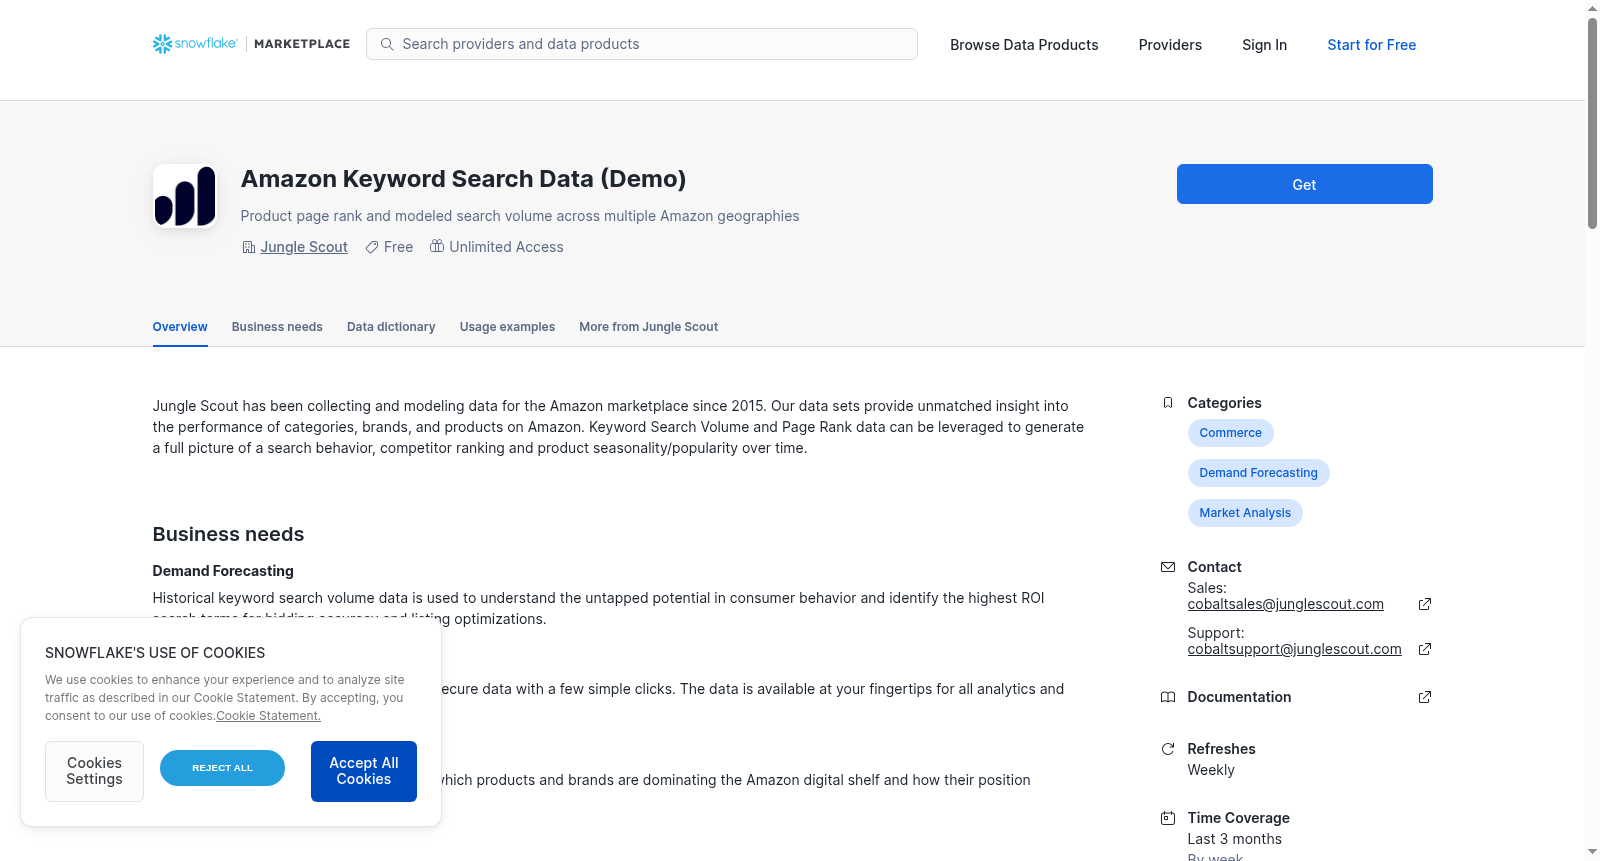The width and height of the screenshot is (1600, 861).
Task: Select the Market Analysis category tag
Action: pyautogui.click(x=1245, y=513)
